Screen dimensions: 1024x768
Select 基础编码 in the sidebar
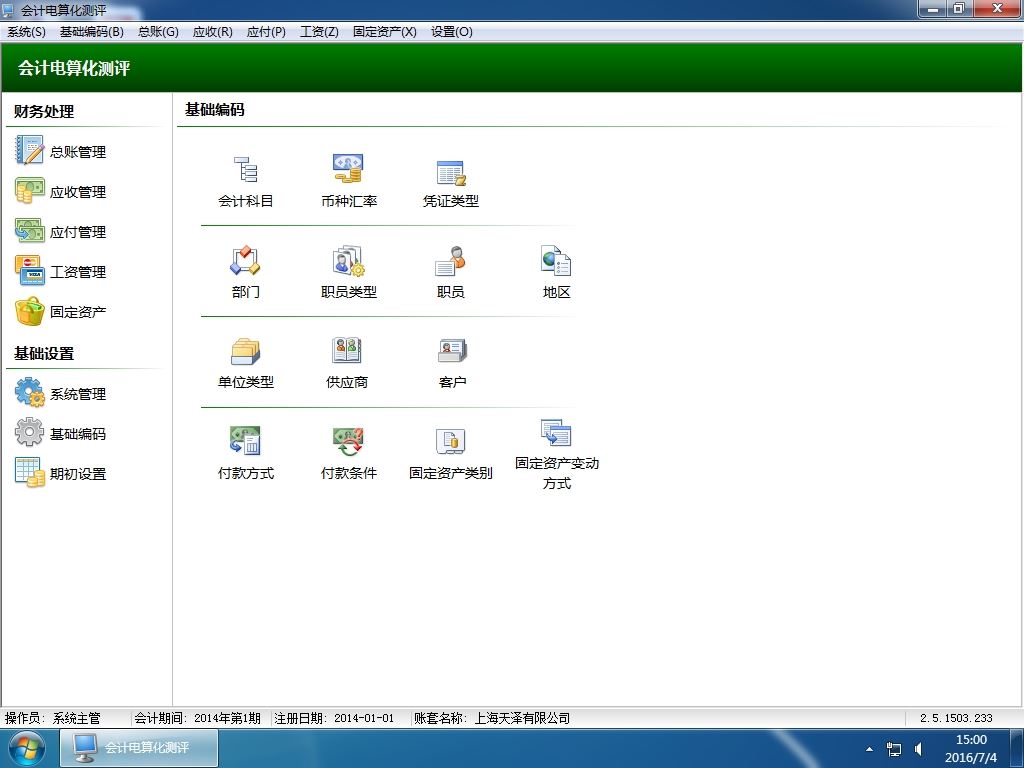60,433
